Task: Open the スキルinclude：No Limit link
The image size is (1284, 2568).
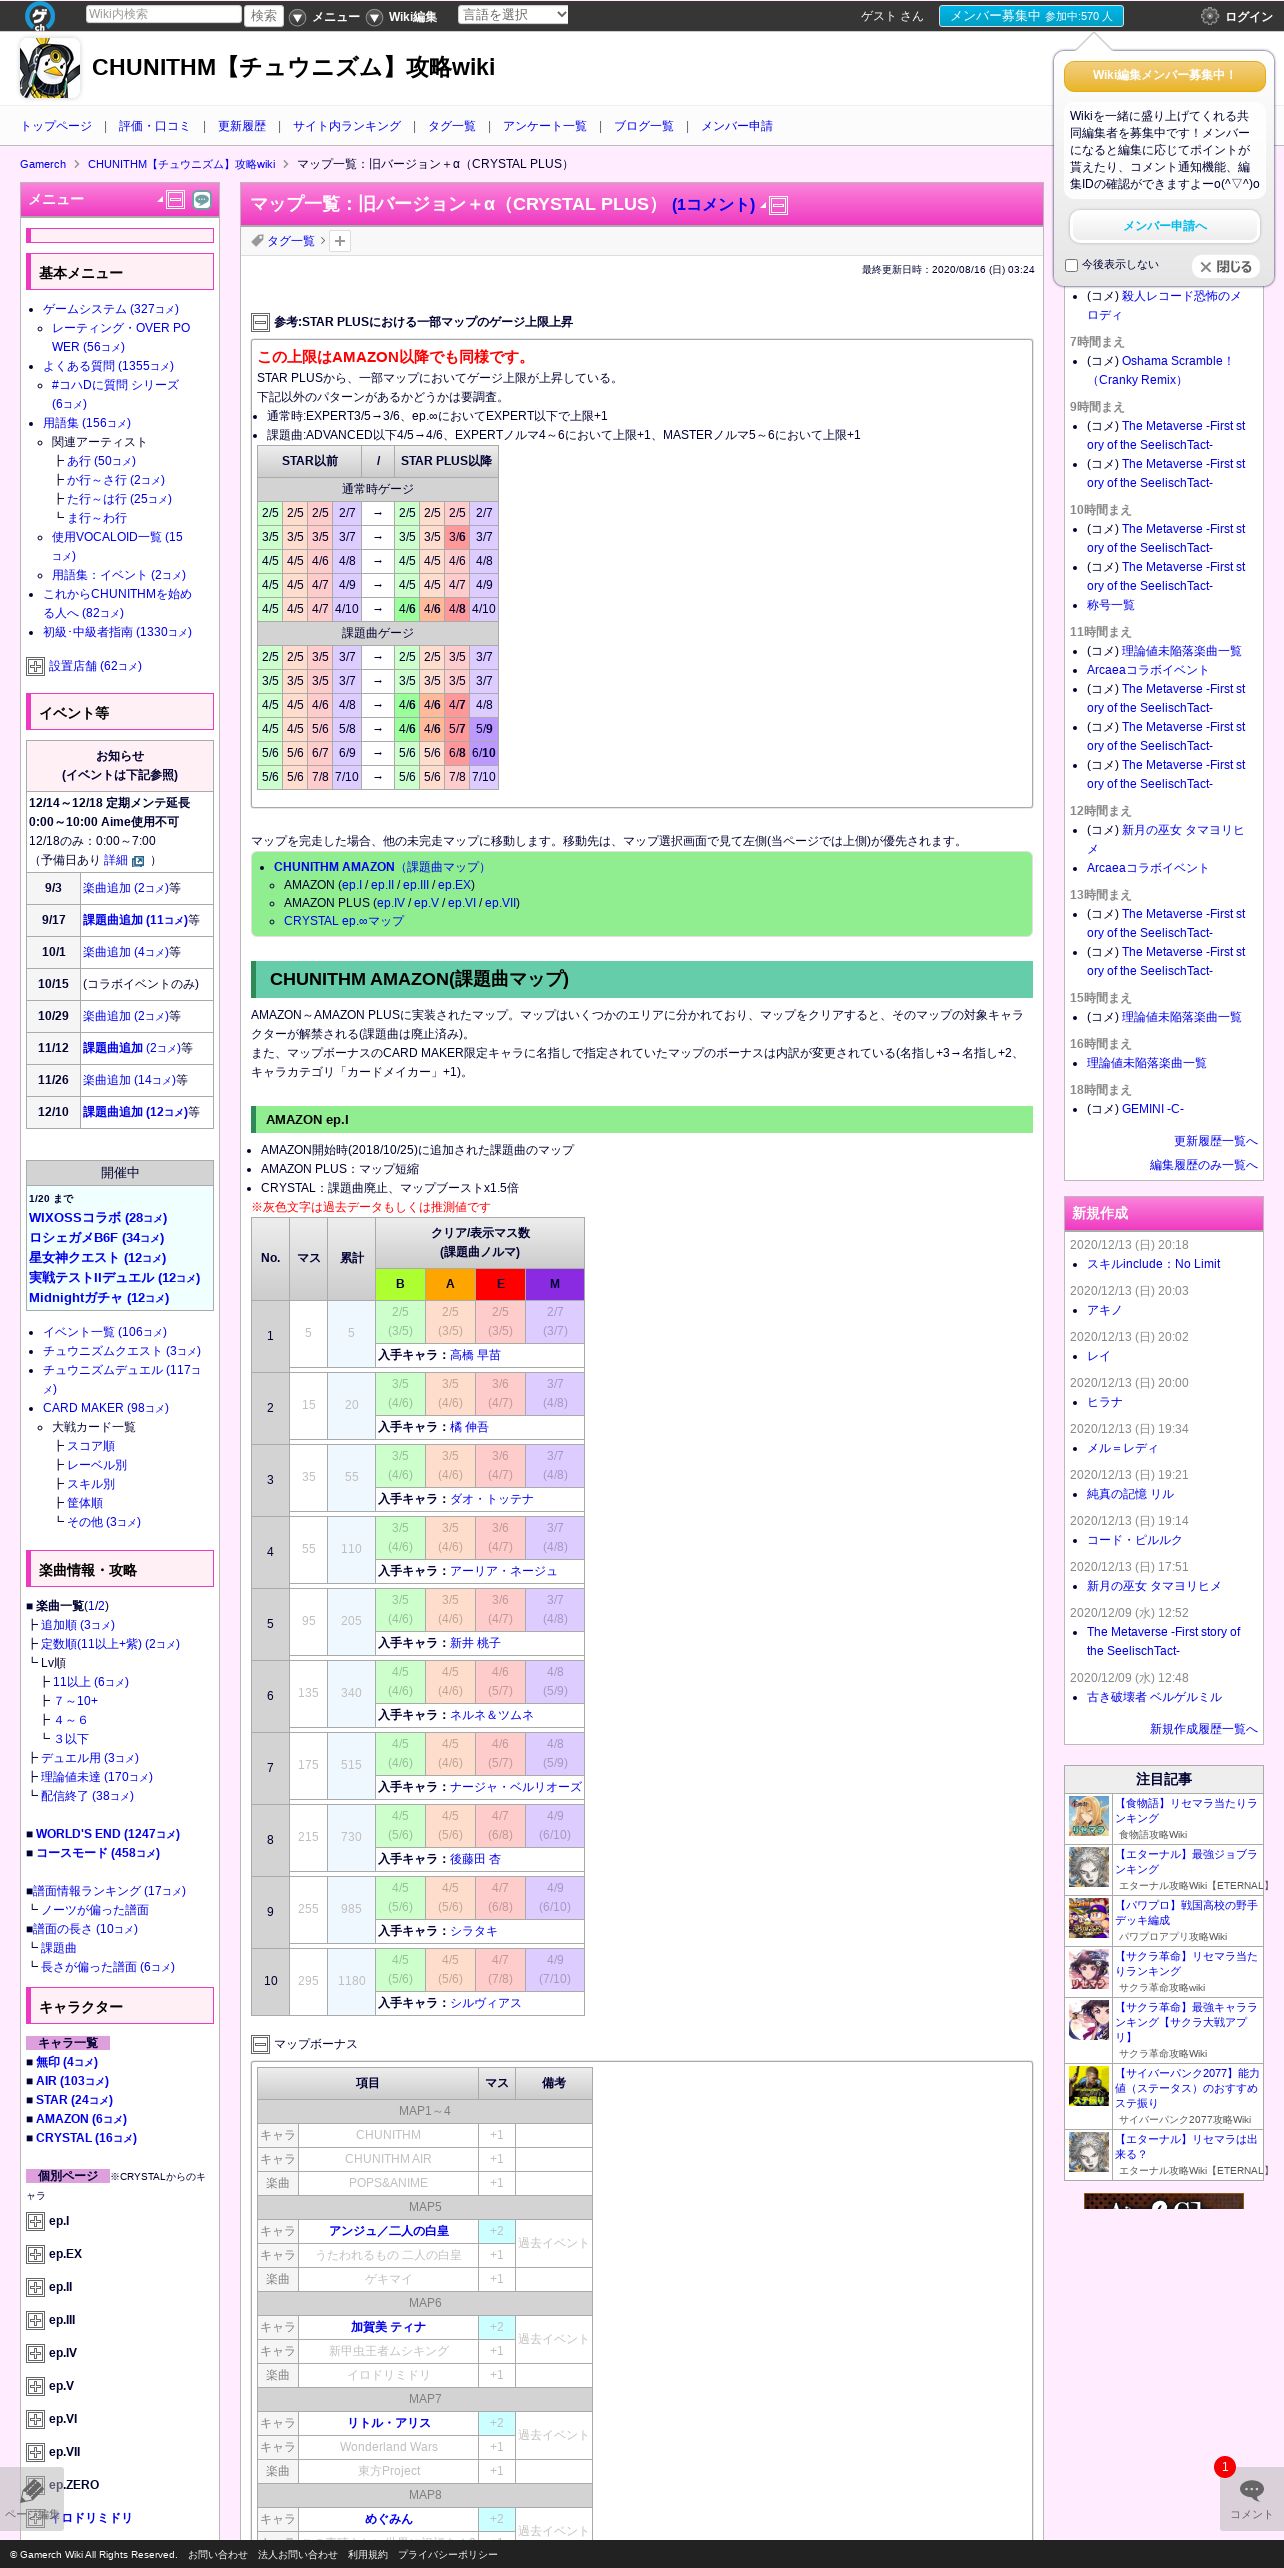Action: (1154, 1264)
